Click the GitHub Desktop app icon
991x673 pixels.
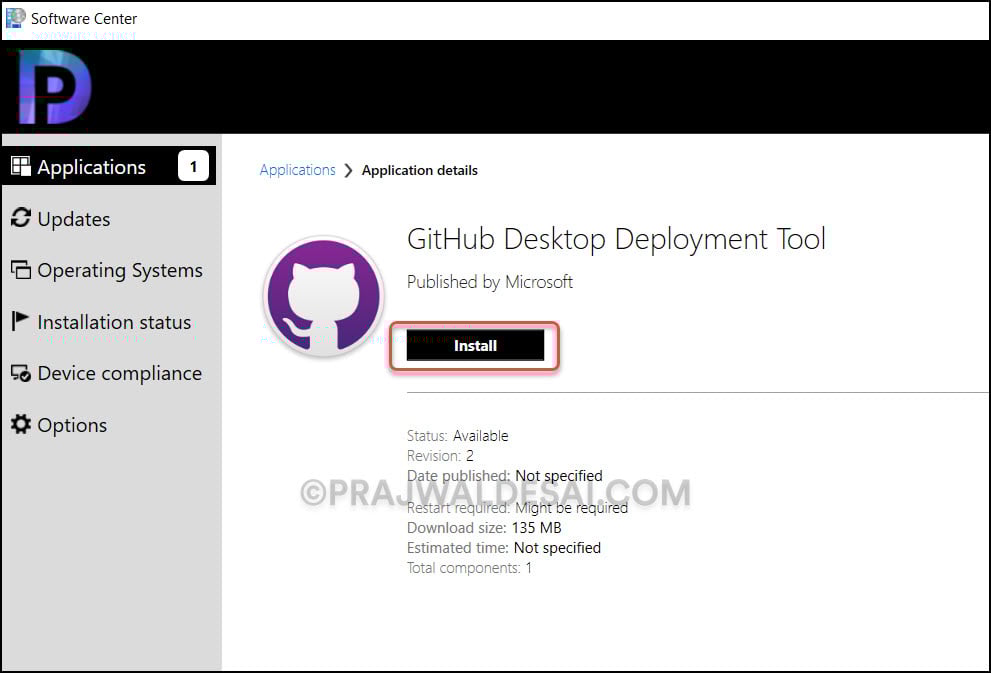[x=324, y=296]
